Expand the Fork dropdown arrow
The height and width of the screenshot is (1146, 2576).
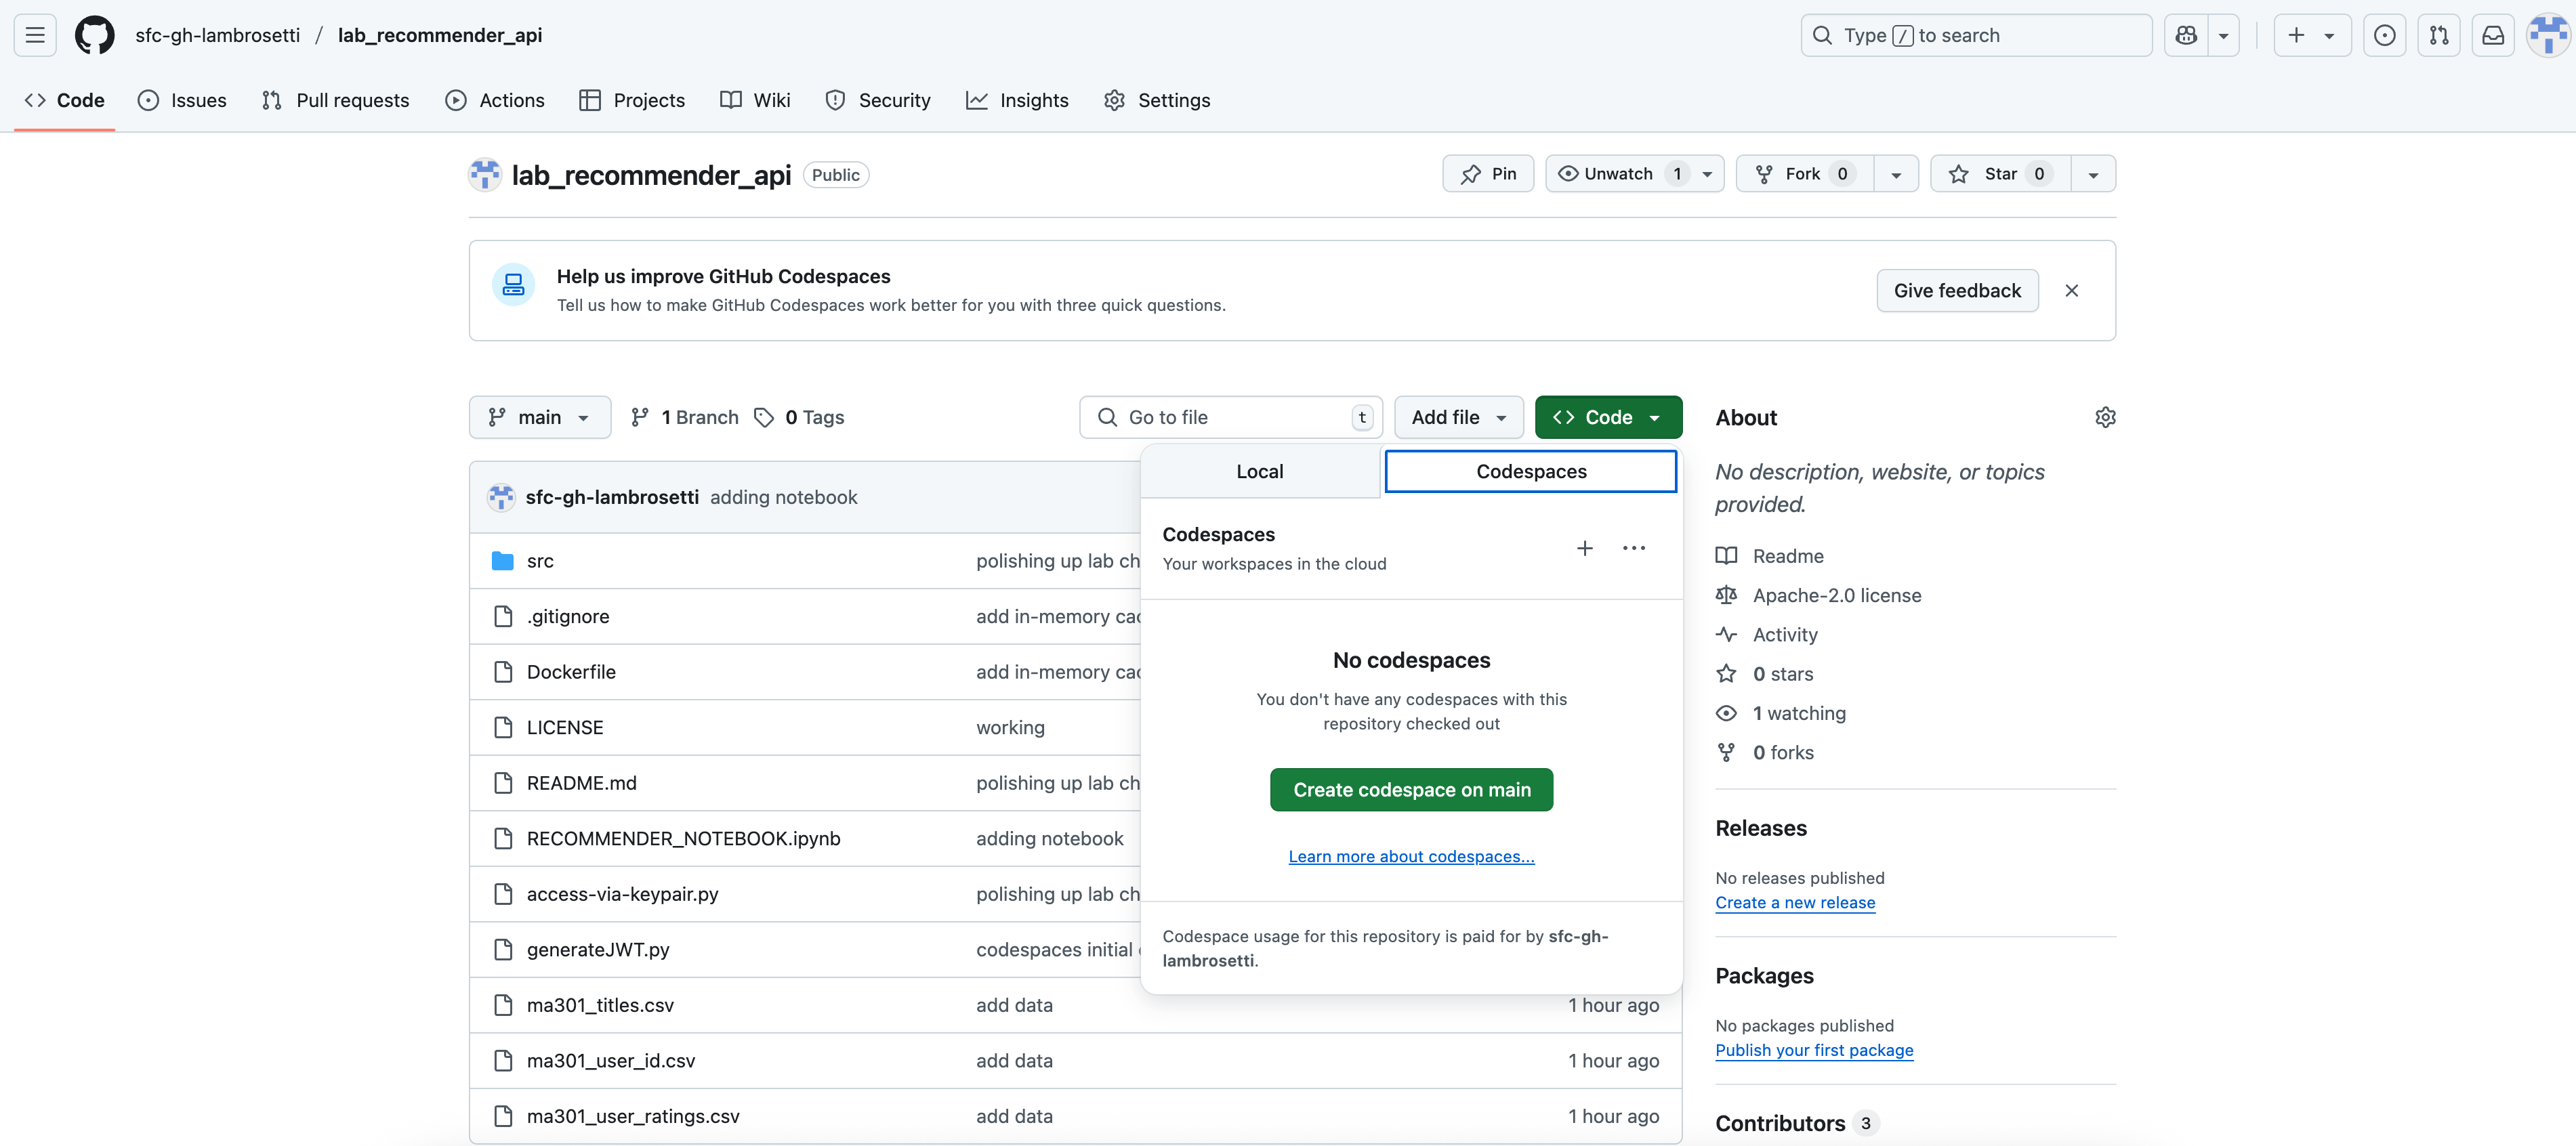click(1896, 174)
